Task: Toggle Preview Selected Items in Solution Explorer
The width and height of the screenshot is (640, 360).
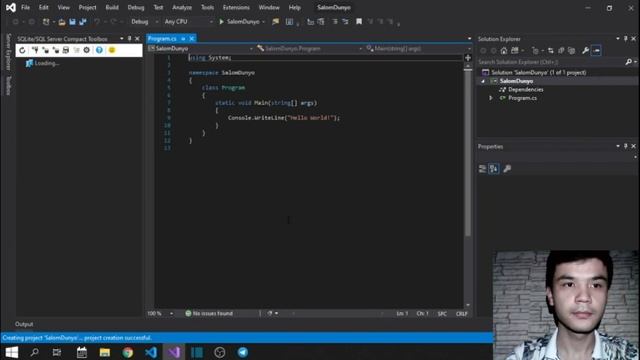Action: coord(596,51)
